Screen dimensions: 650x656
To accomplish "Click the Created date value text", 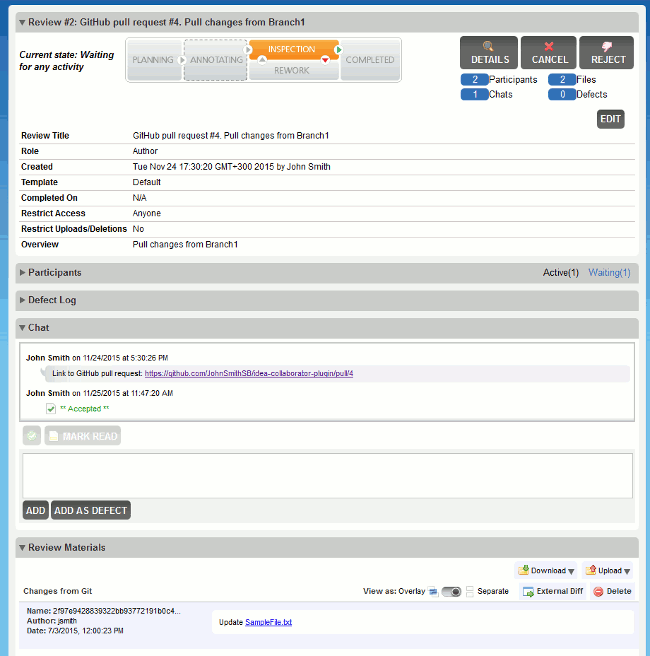I will click(231, 167).
